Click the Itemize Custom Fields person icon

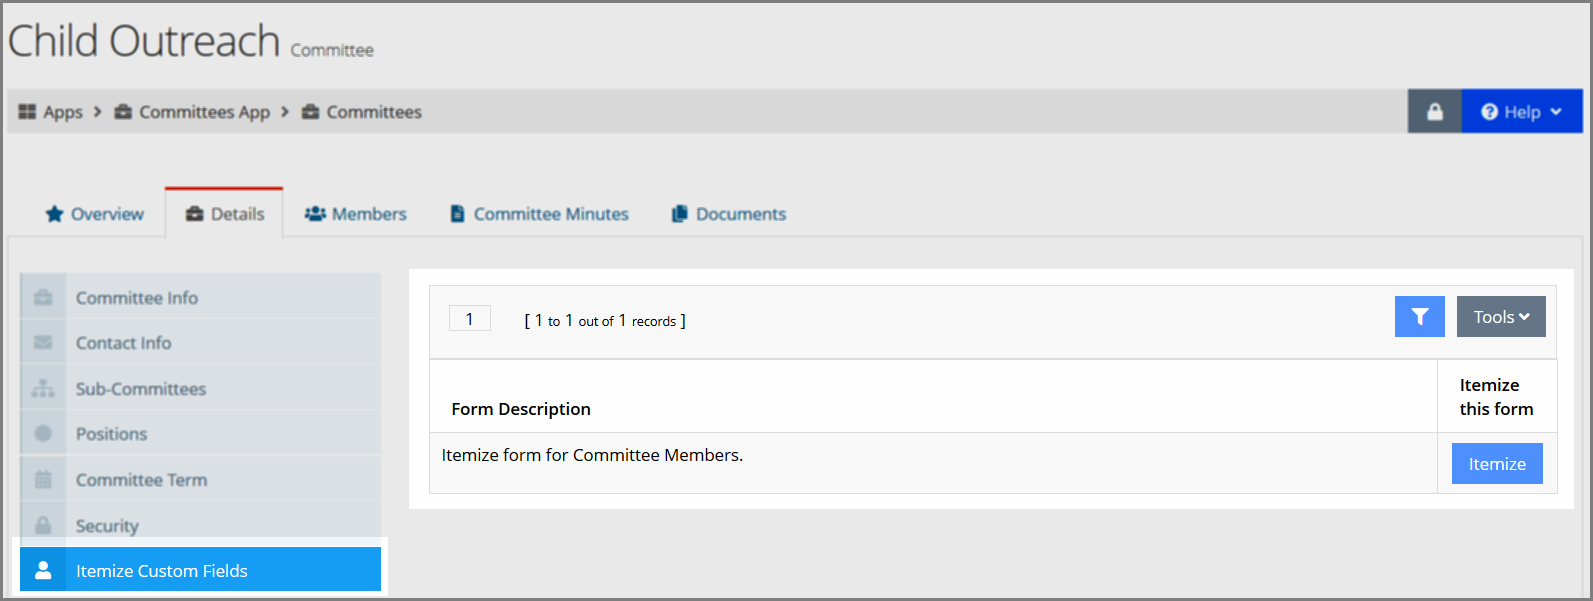(43, 570)
